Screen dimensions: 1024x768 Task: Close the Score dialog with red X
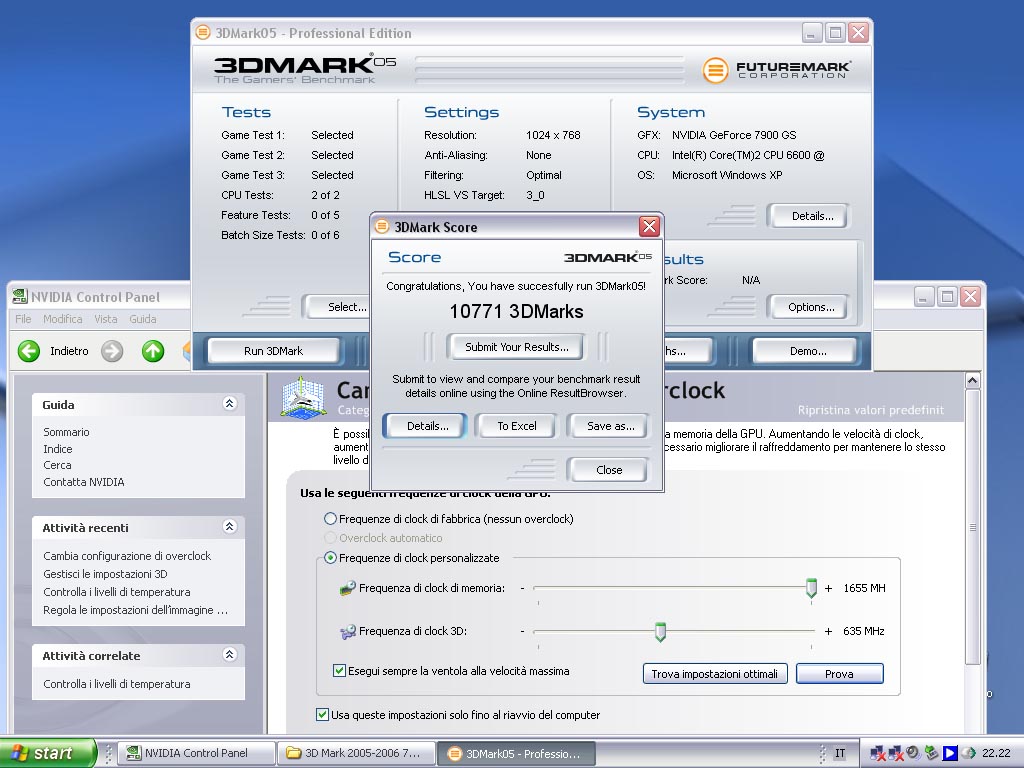649,227
